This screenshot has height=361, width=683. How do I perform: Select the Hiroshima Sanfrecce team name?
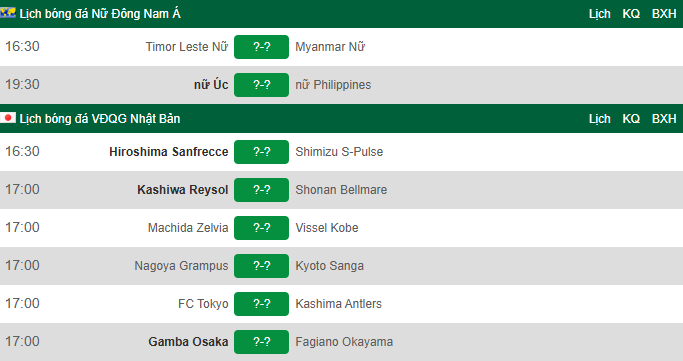169,152
